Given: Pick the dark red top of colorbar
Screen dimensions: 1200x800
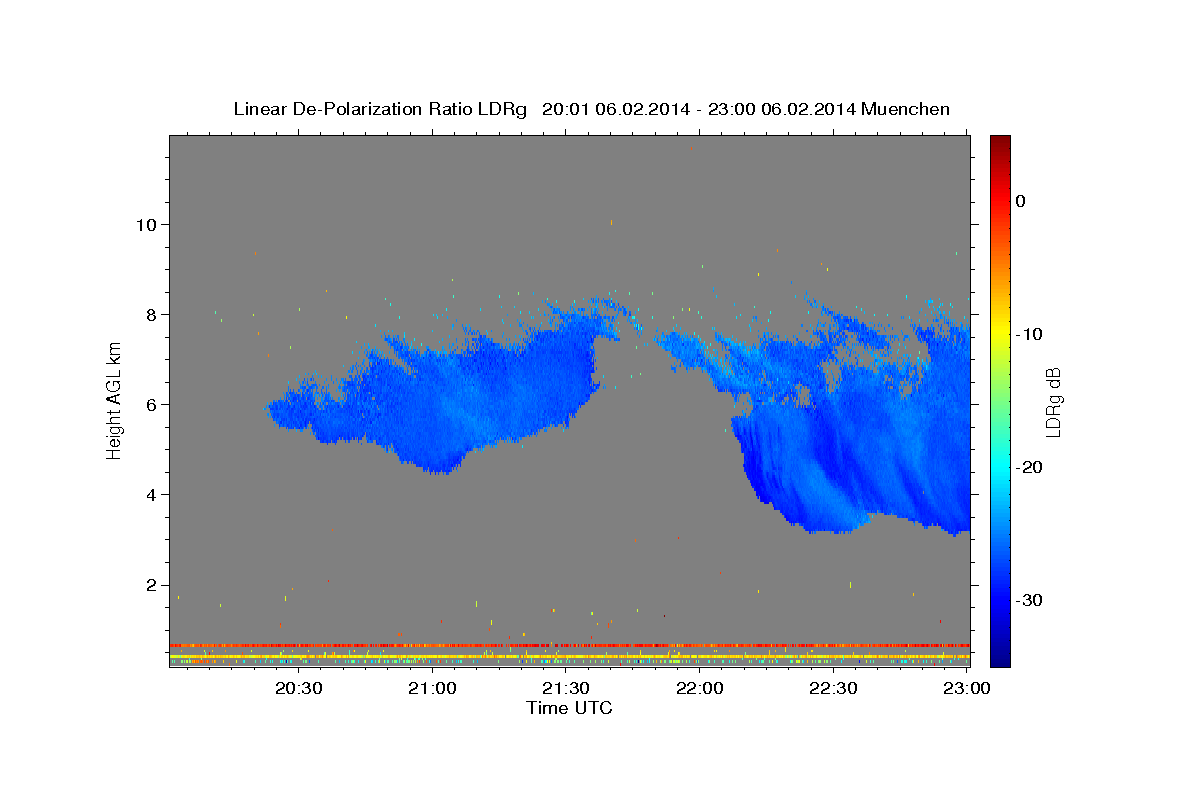Looking at the screenshot, I should coord(1000,142).
